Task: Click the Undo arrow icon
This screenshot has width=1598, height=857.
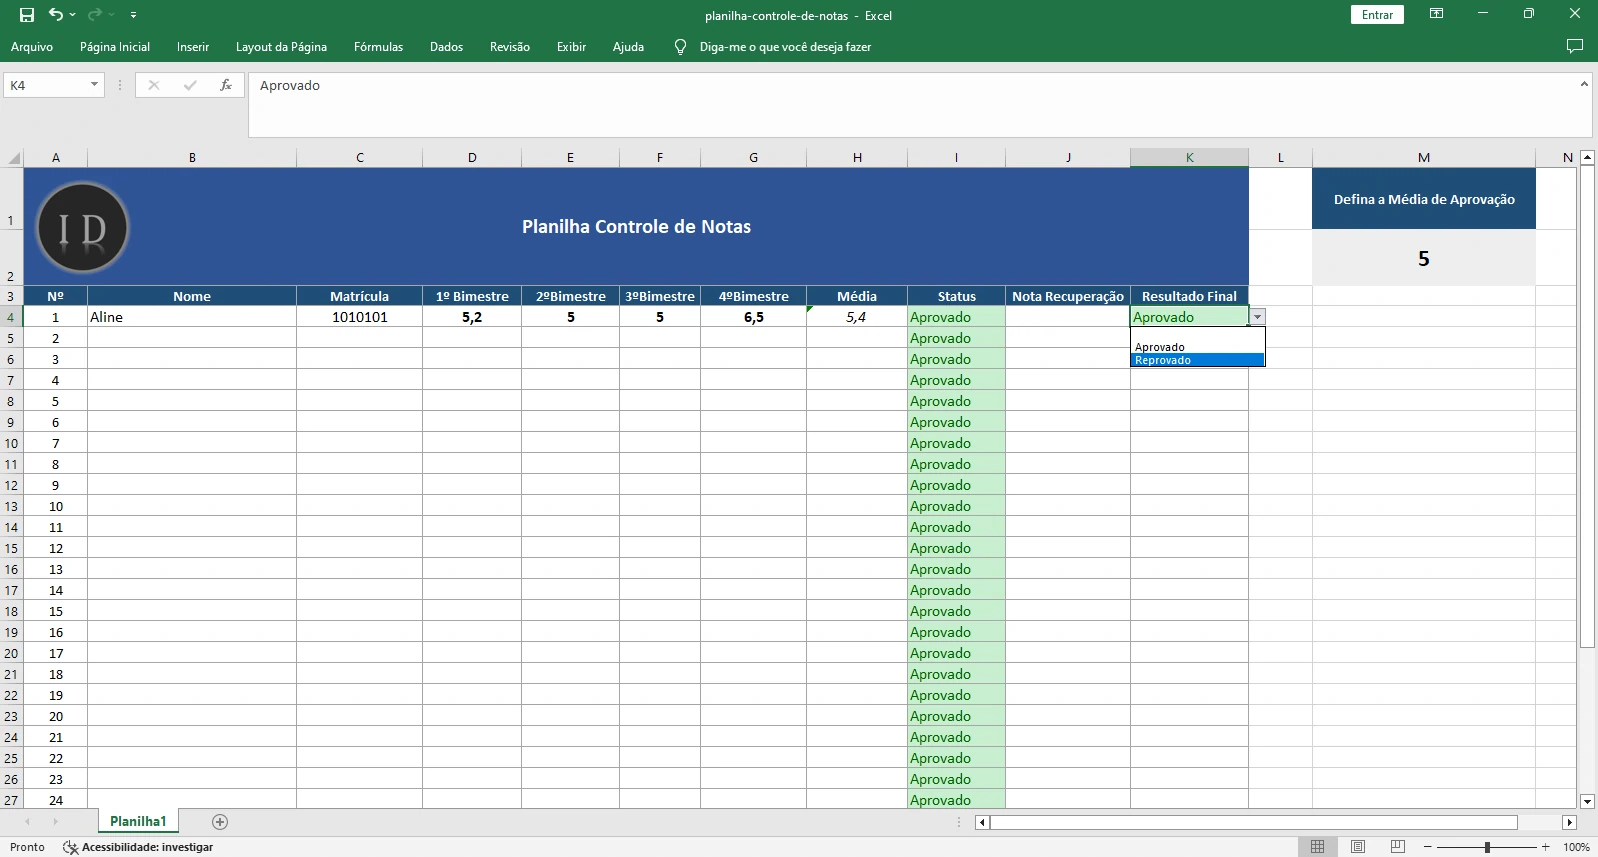Action: tap(56, 15)
